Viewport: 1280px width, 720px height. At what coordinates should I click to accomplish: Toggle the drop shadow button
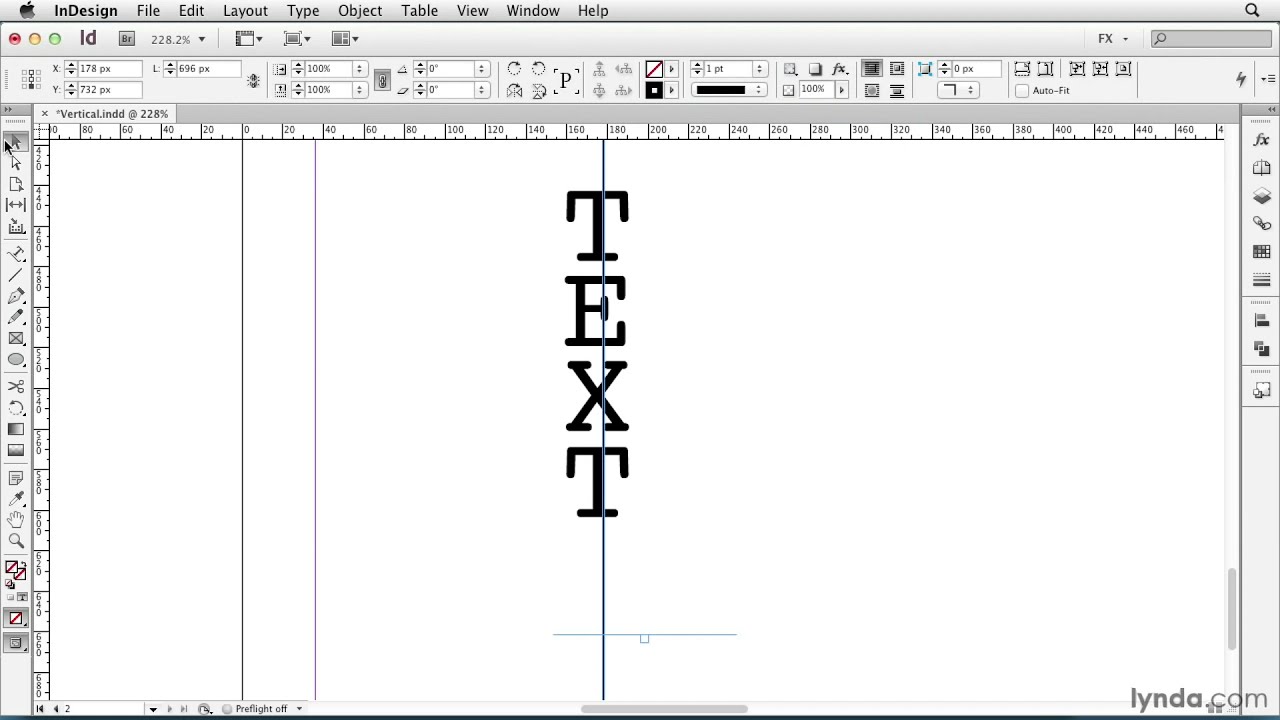[815, 69]
